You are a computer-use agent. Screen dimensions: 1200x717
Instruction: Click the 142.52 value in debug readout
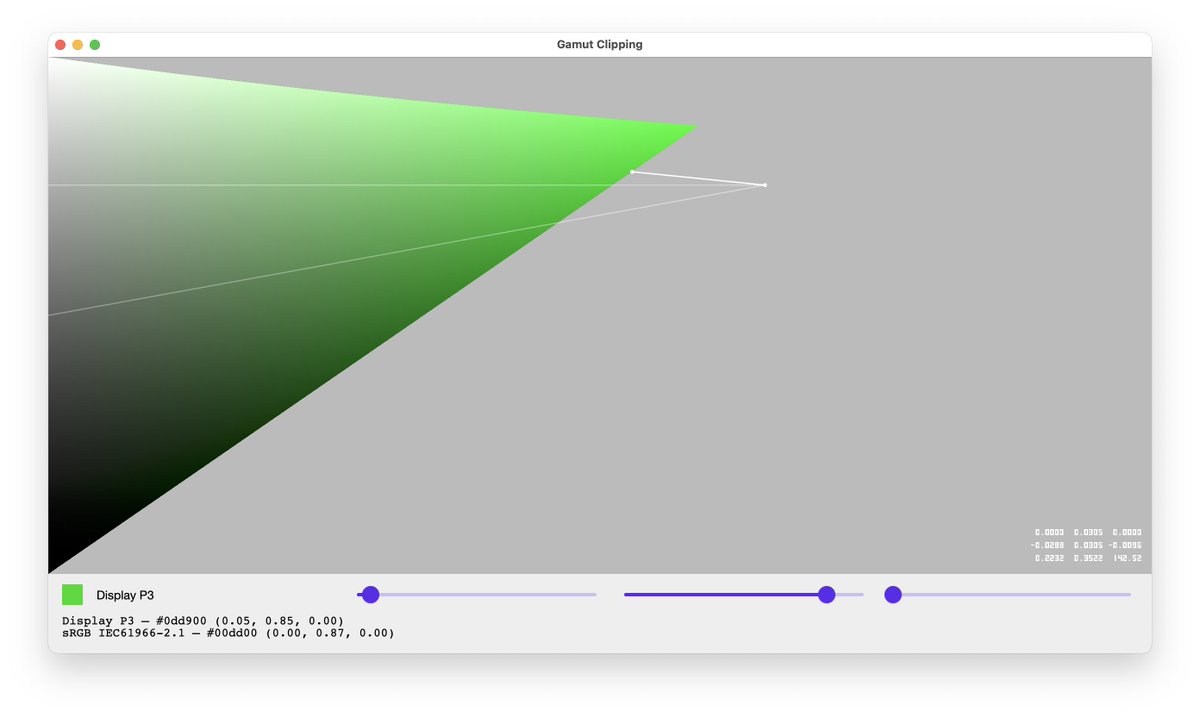click(x=1127, y=558)
